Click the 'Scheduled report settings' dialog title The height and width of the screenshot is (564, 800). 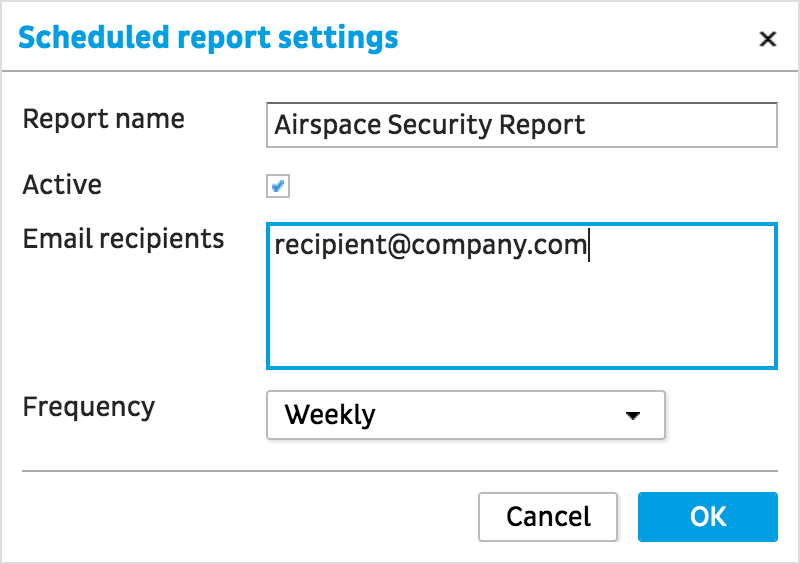point(208,38)
